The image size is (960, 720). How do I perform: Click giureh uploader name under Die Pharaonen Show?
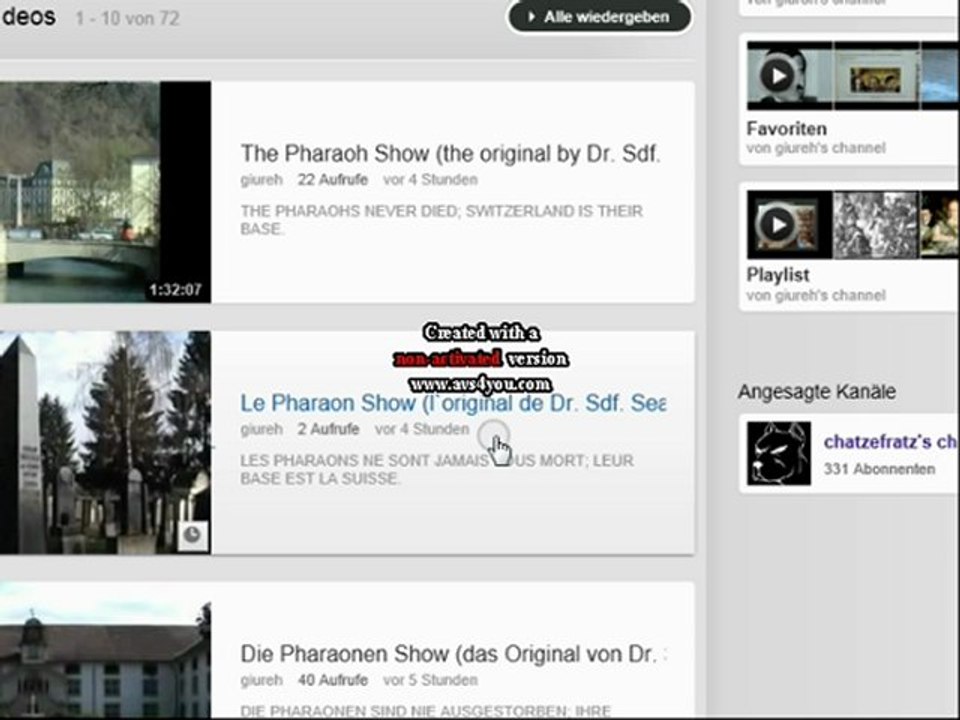click(261, 680)
